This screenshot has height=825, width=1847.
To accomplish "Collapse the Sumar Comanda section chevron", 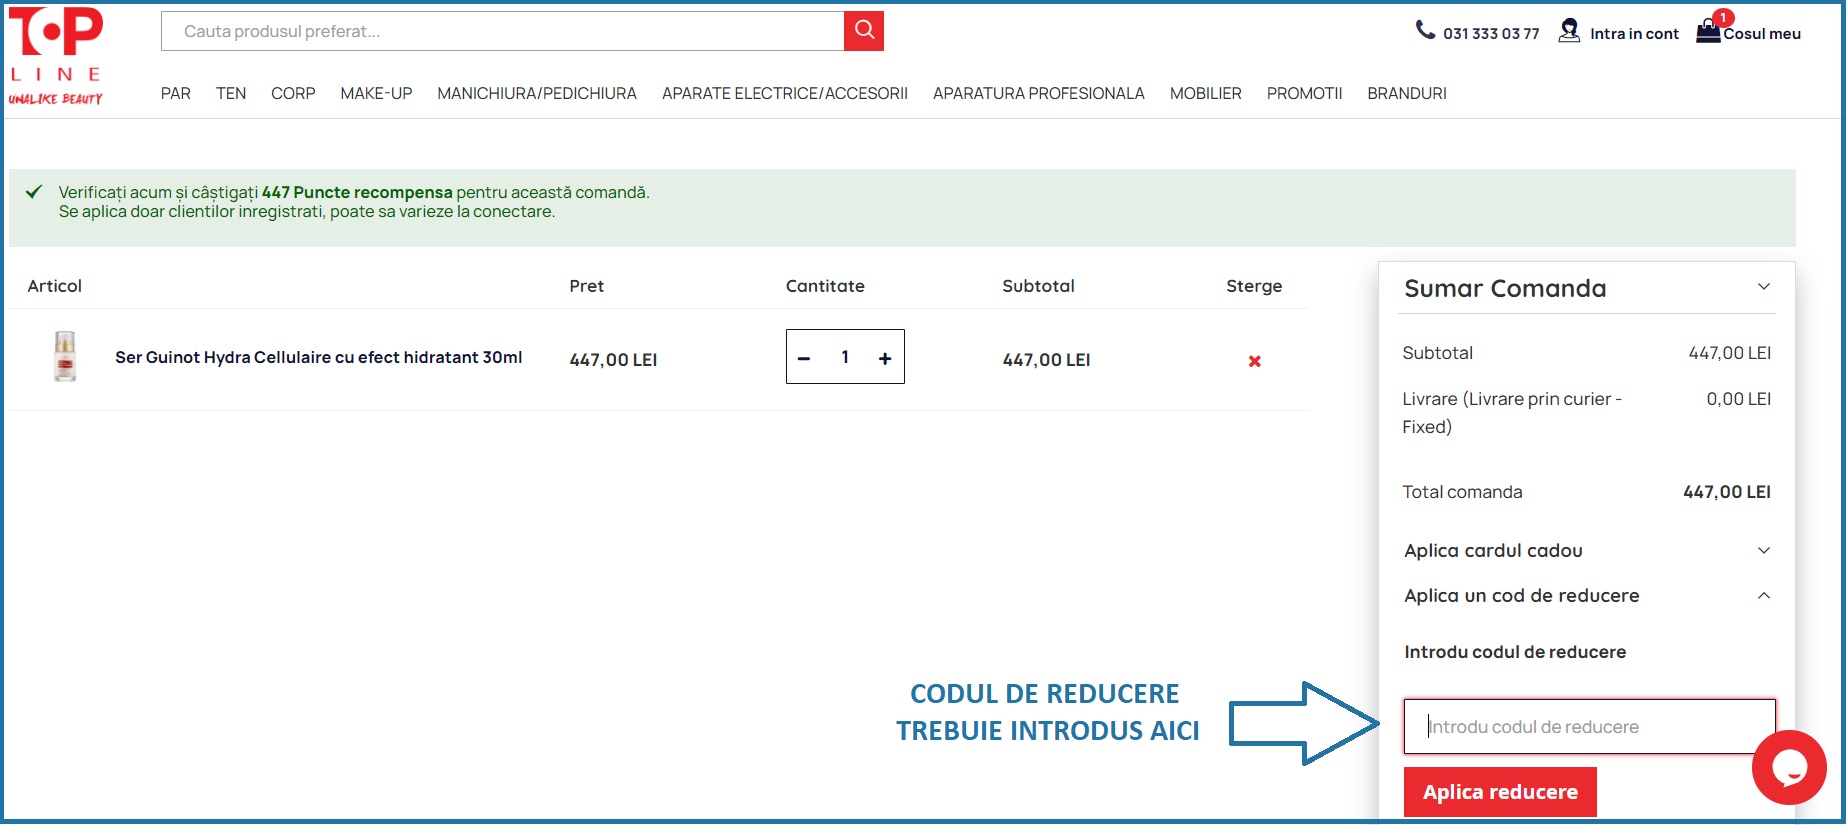I will coord(1764,287).
